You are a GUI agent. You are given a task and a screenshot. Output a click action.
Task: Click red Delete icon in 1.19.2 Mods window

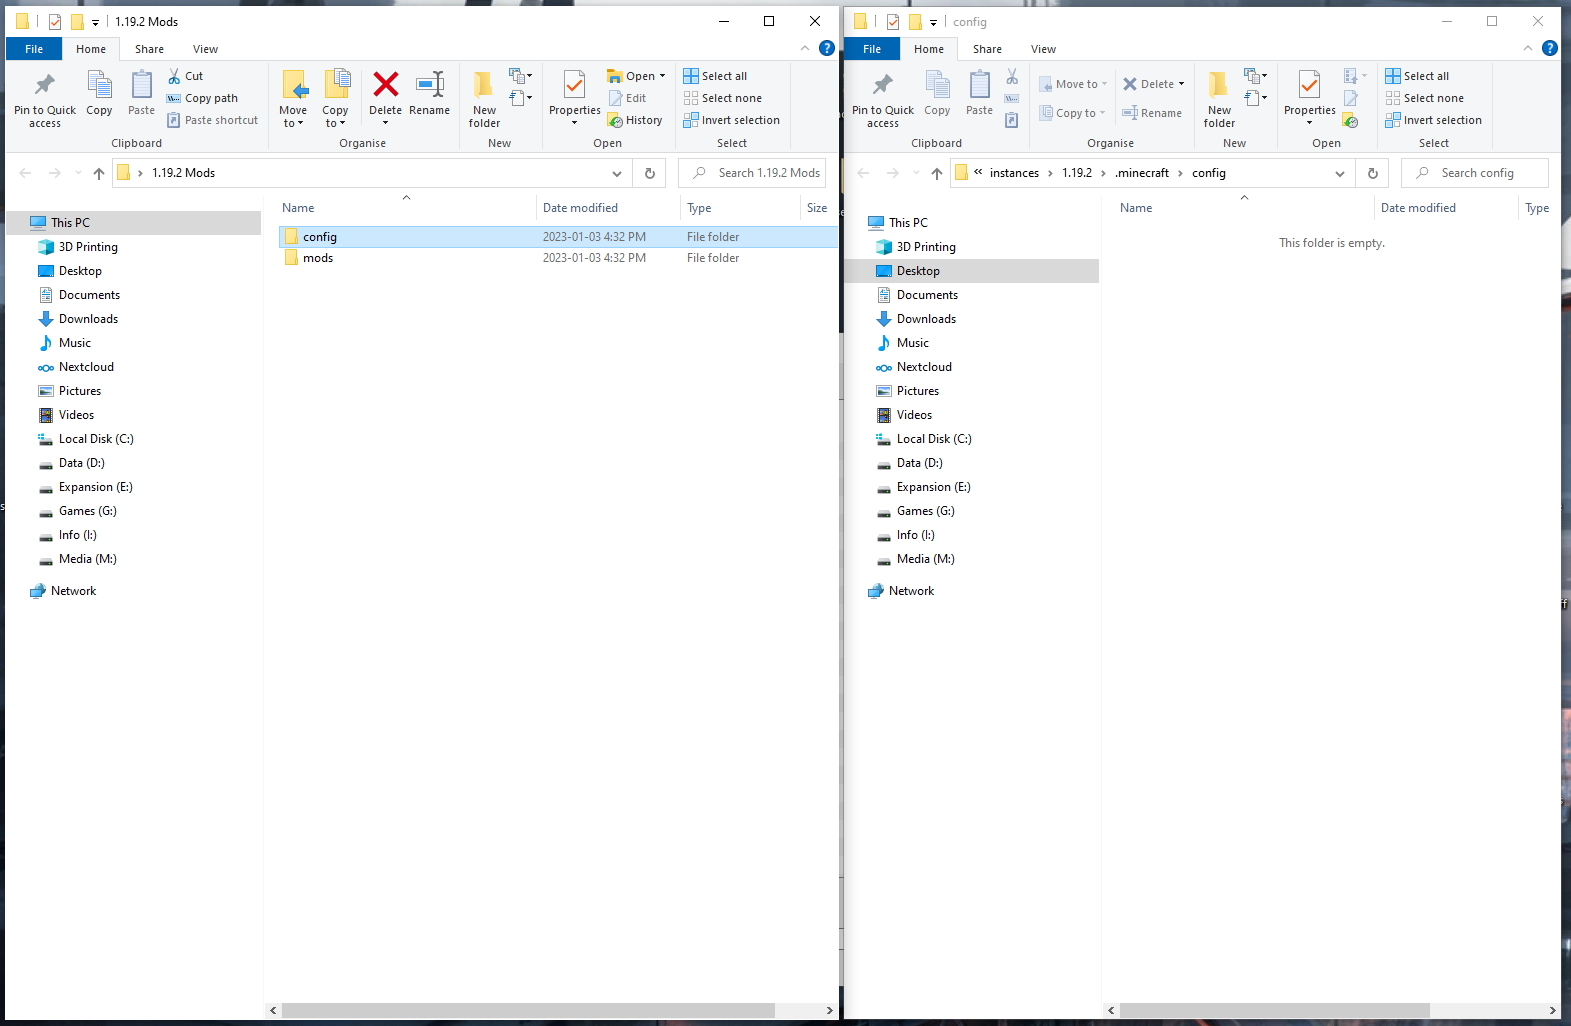click(386, 85)
